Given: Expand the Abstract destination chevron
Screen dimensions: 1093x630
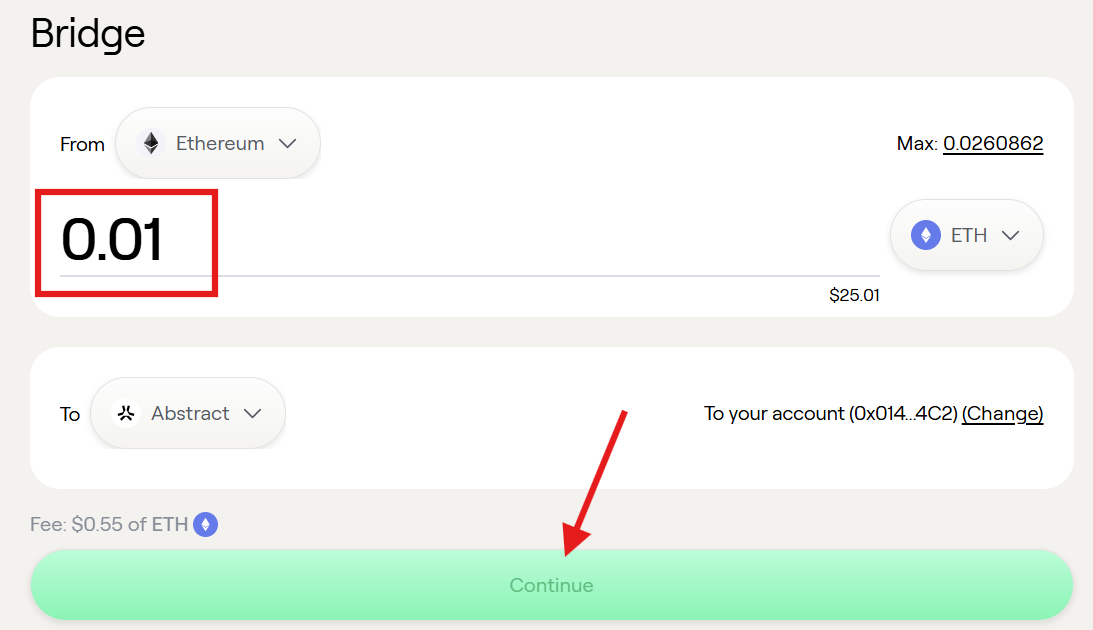Looking at the screenshot, I should (x=252, y=414).
